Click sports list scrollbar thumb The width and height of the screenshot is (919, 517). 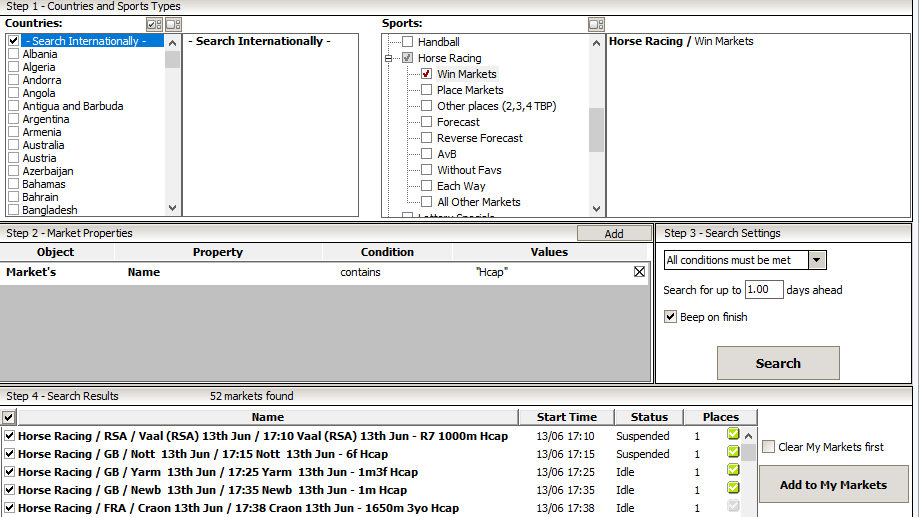pos(596,130)
